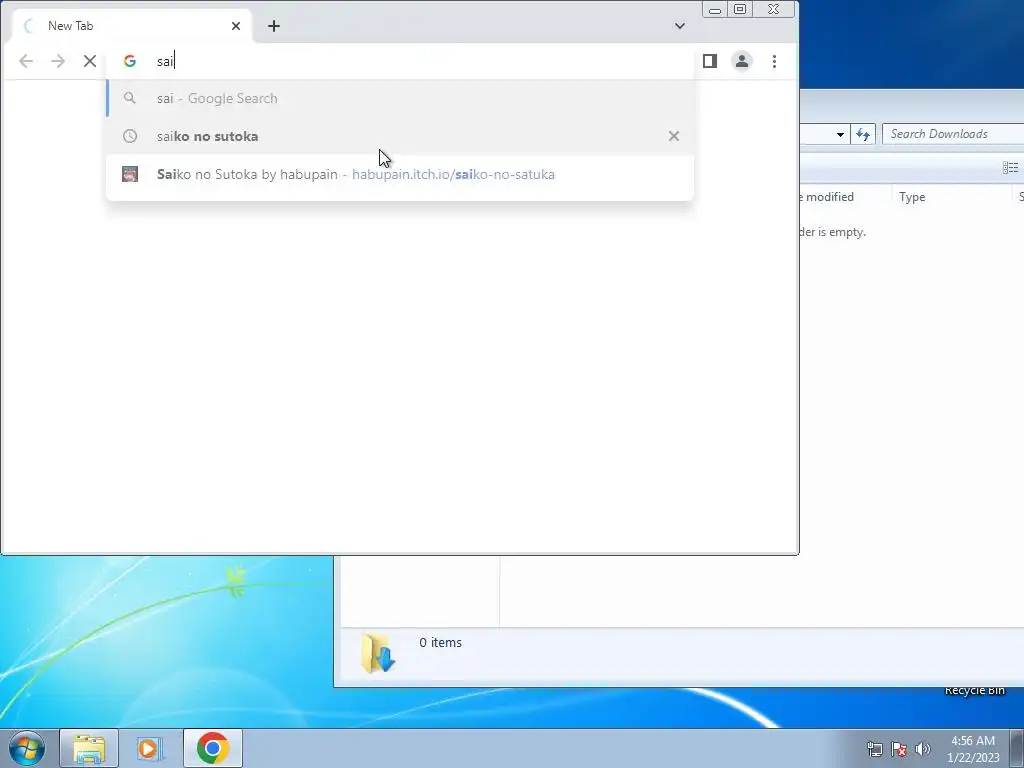Close the New Tab tab
The height and width of the screenshot is (768, 1024).
236,26
